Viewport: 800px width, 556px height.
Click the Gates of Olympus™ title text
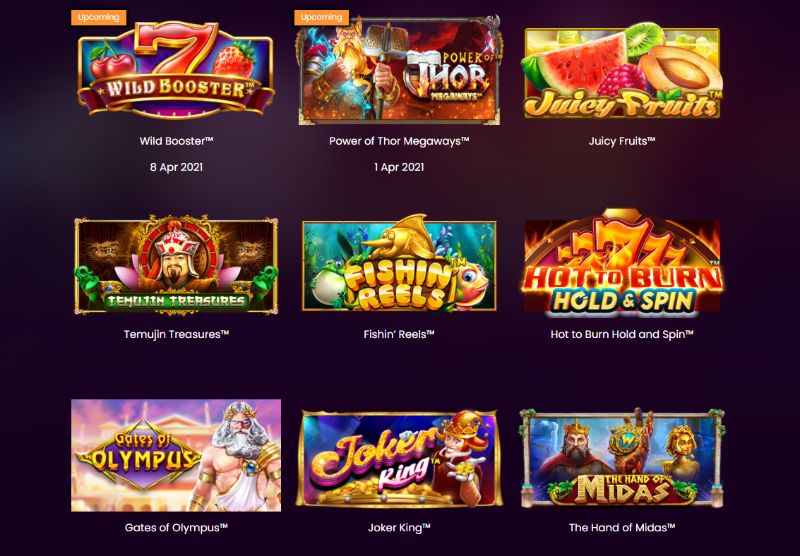tap(176, 528)
